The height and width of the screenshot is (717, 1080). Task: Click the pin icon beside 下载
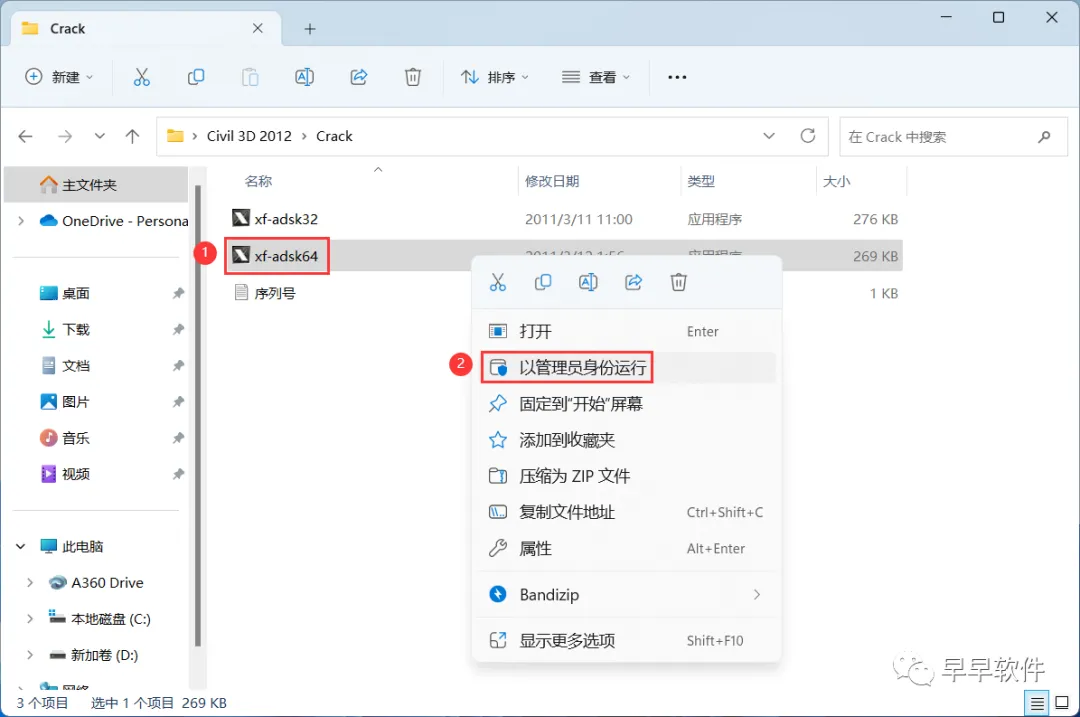tap(178, 329)
